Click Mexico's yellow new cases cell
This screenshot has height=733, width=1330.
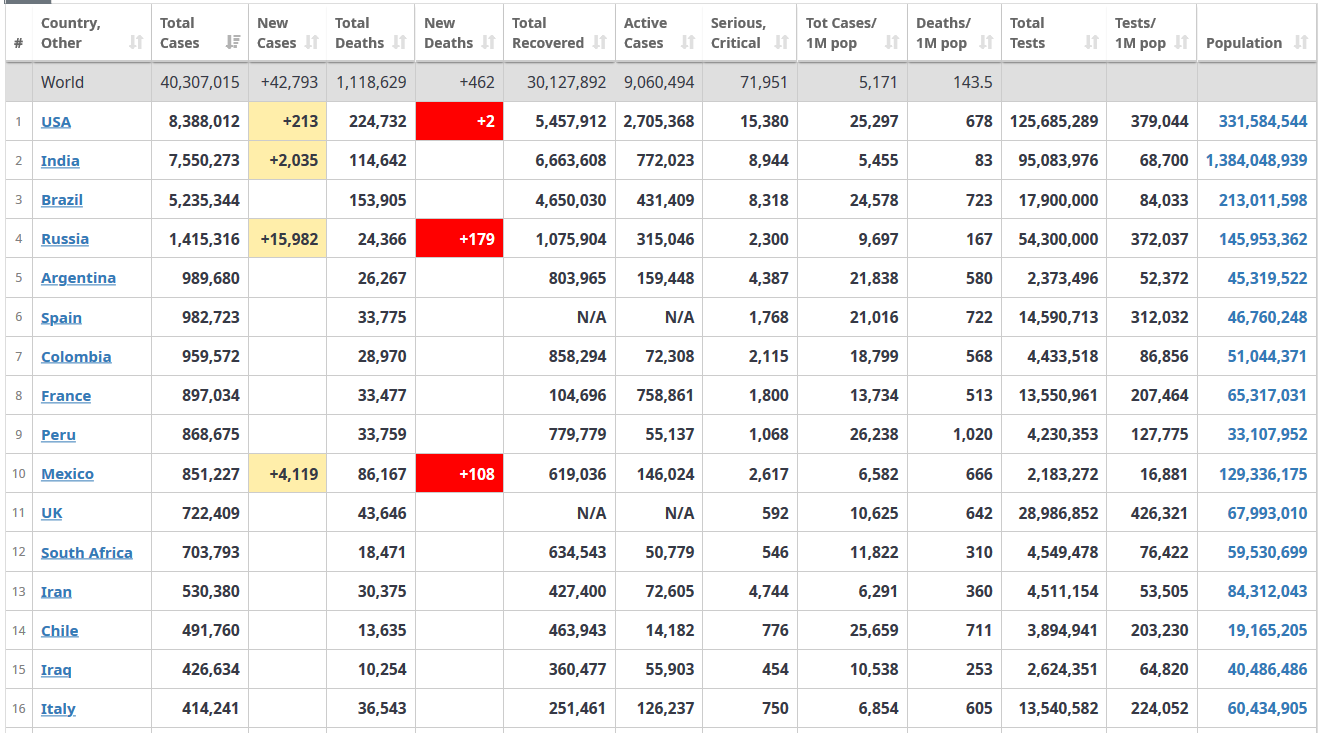click(x=287, y=474)
